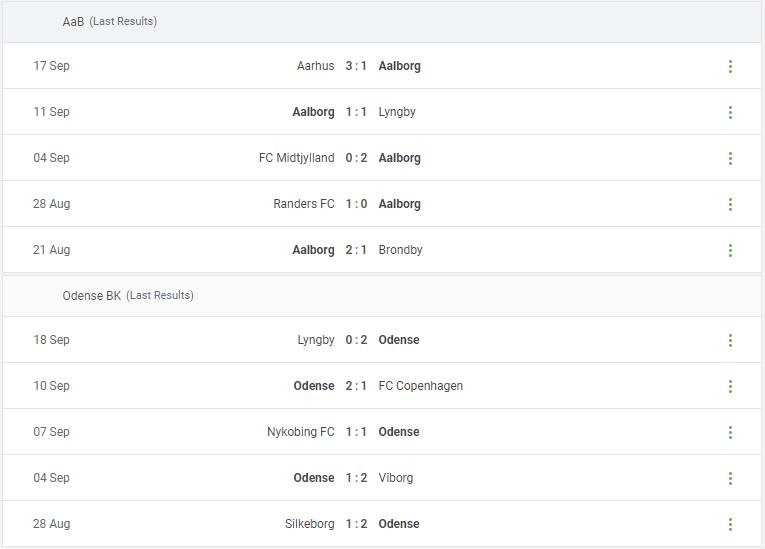Click the 0:2 score on 18 Sep
This screenshot has width=765, height=549.
(x=356, y=340)
